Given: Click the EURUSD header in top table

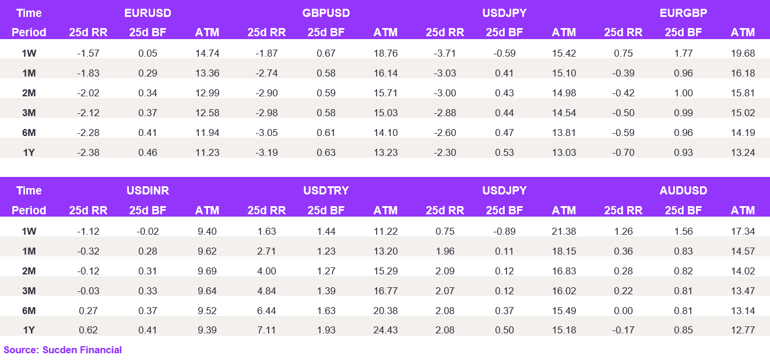Looking at the screenshot, I should [148, 13].
